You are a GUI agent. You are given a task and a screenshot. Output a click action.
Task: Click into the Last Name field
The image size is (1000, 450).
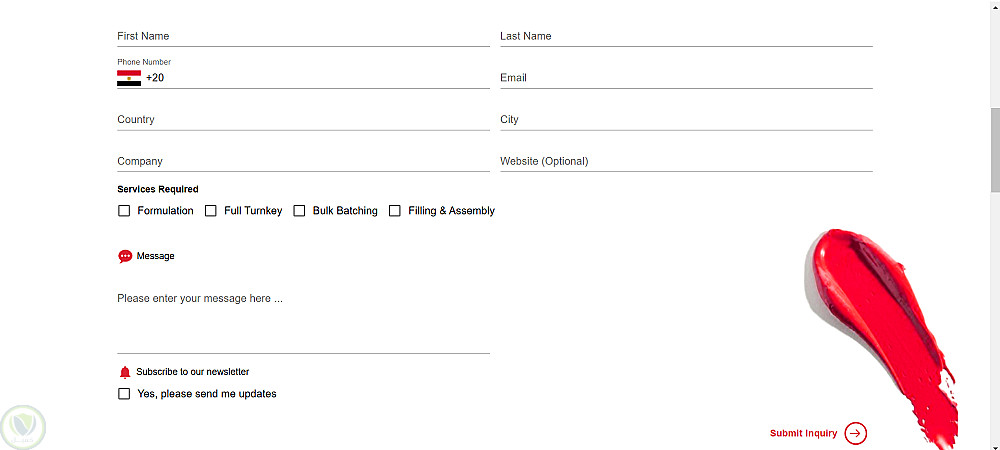tap(686, 36)
